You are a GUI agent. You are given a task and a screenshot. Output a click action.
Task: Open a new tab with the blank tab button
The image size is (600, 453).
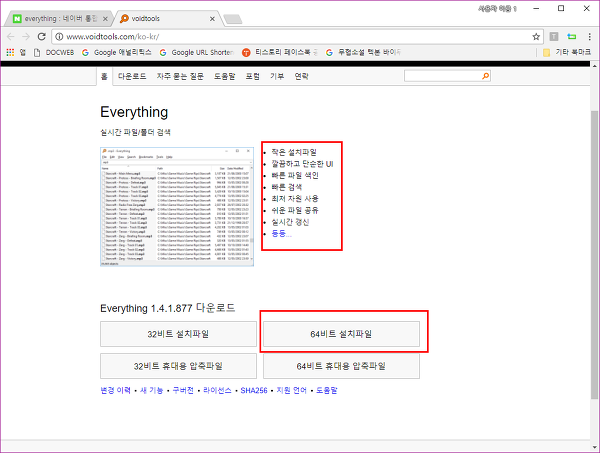[233, 19]
